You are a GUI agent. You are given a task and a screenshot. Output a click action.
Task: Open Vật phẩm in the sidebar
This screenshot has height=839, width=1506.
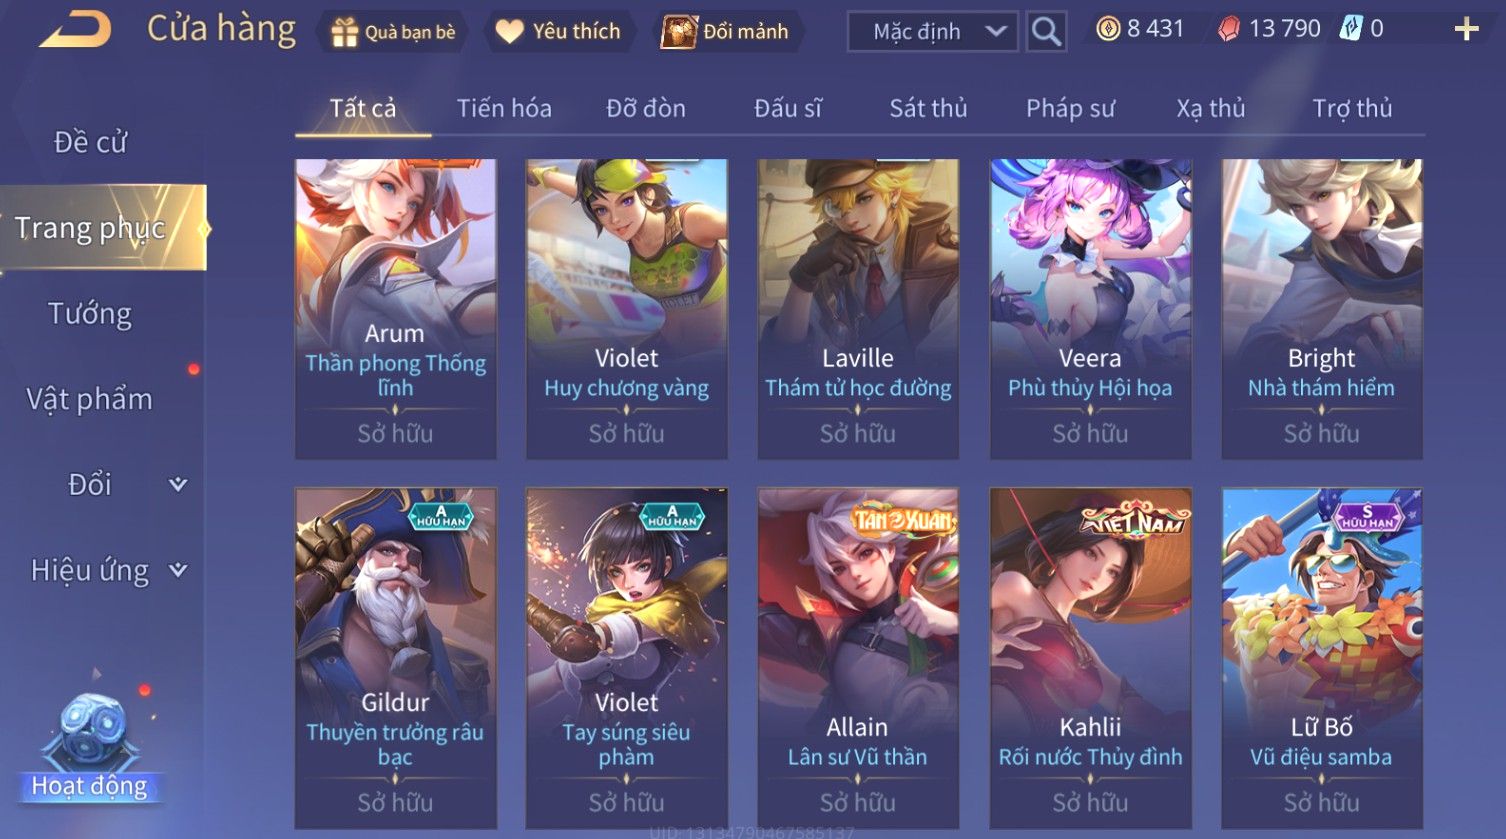[x=90, y=399]
